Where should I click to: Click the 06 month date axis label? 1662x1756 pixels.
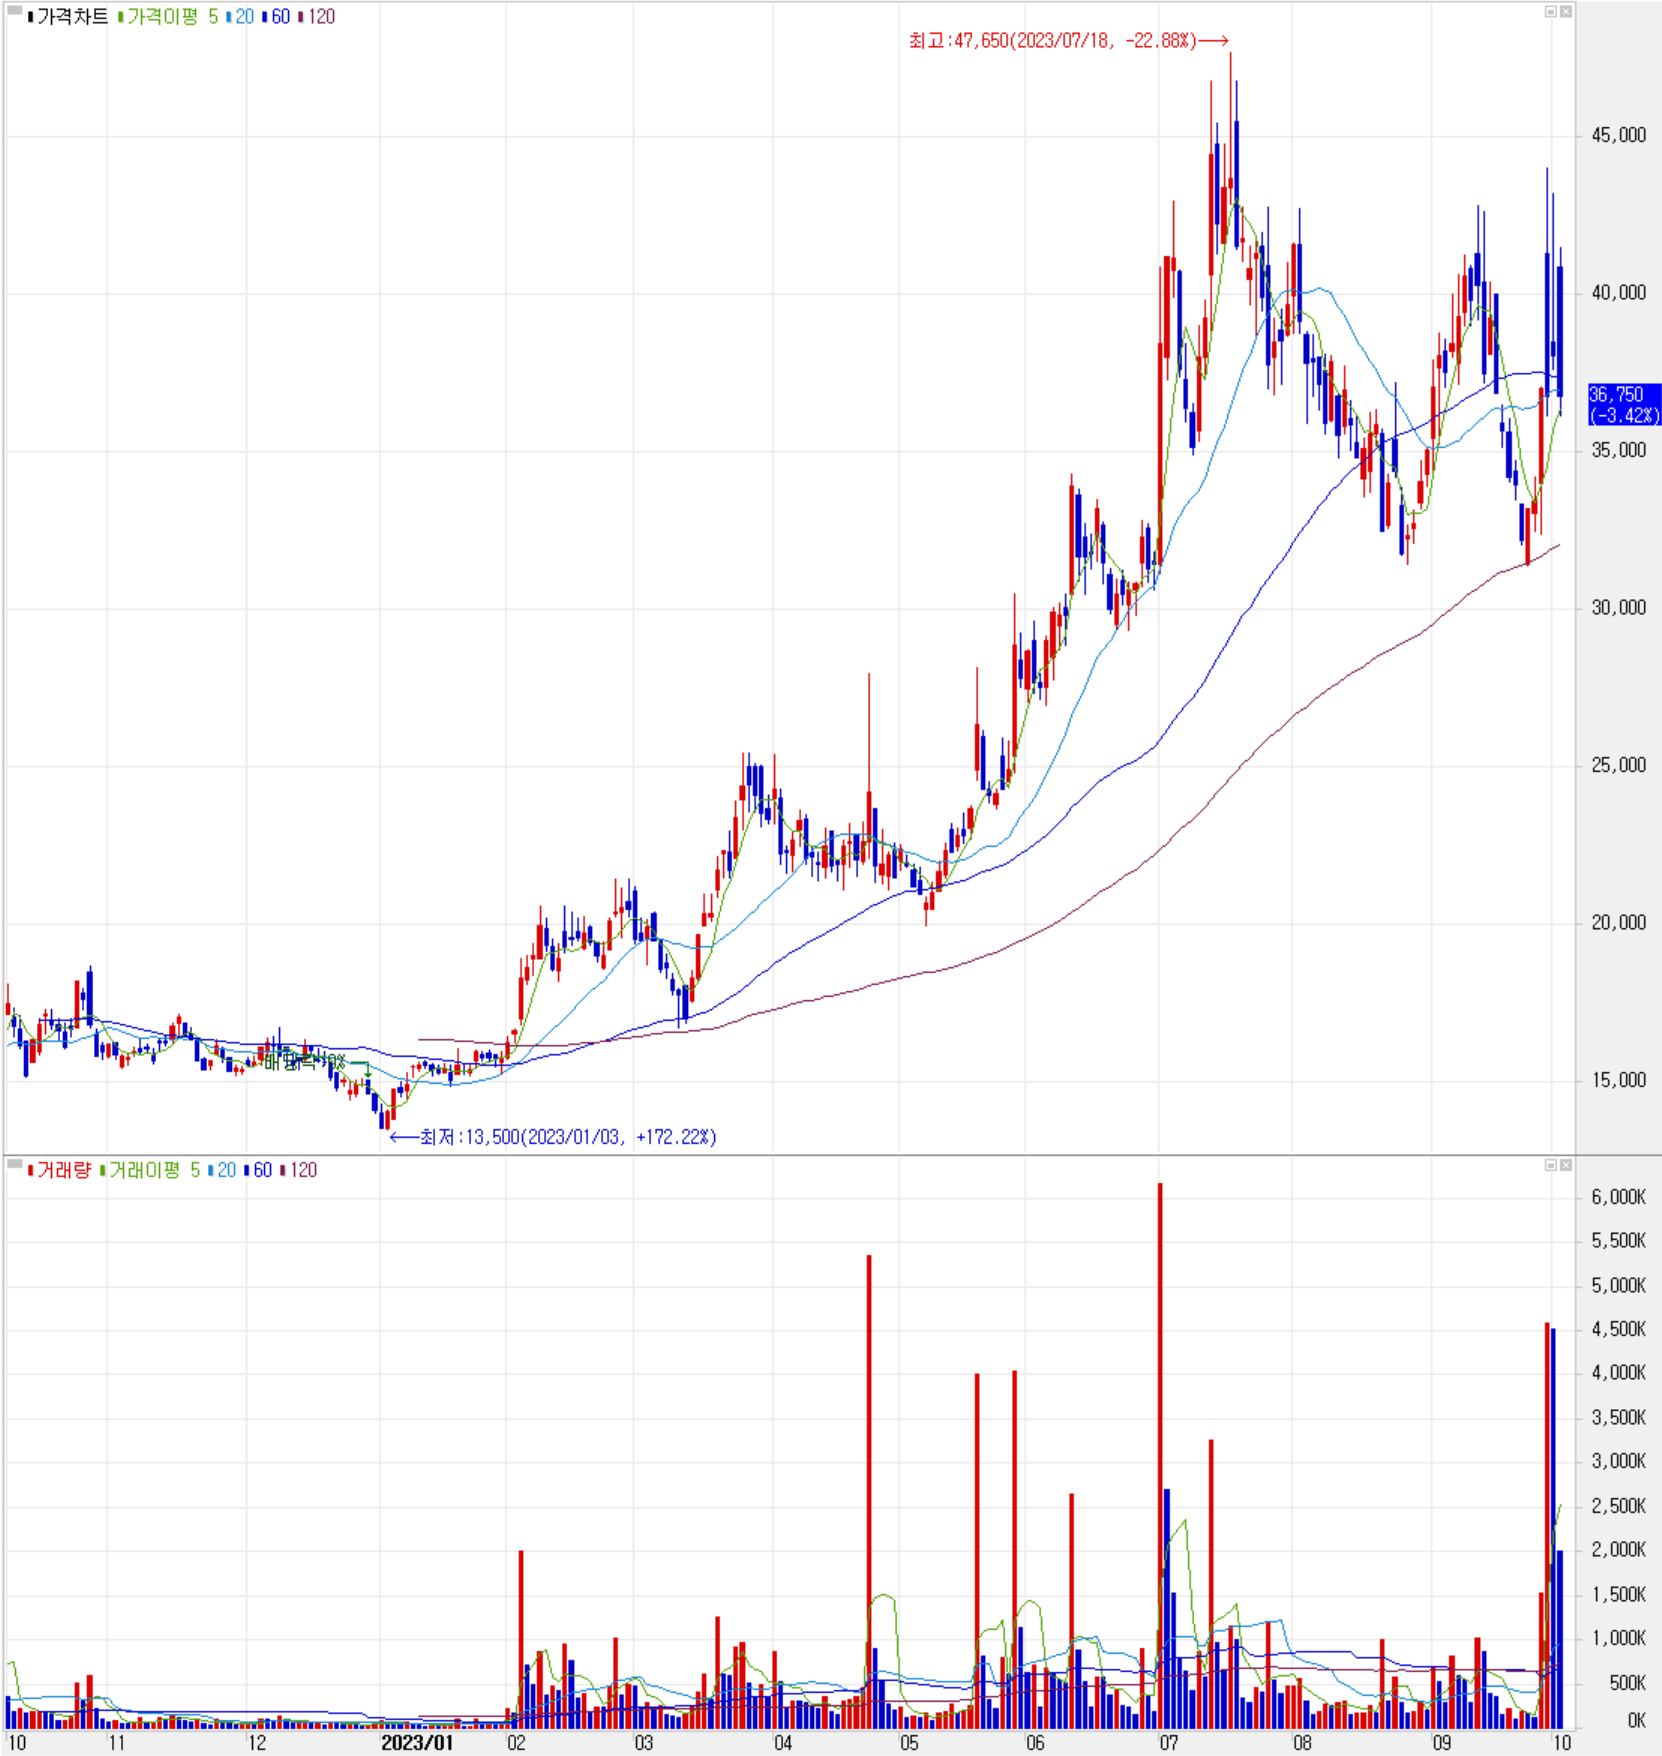tap(1035, 1743)
